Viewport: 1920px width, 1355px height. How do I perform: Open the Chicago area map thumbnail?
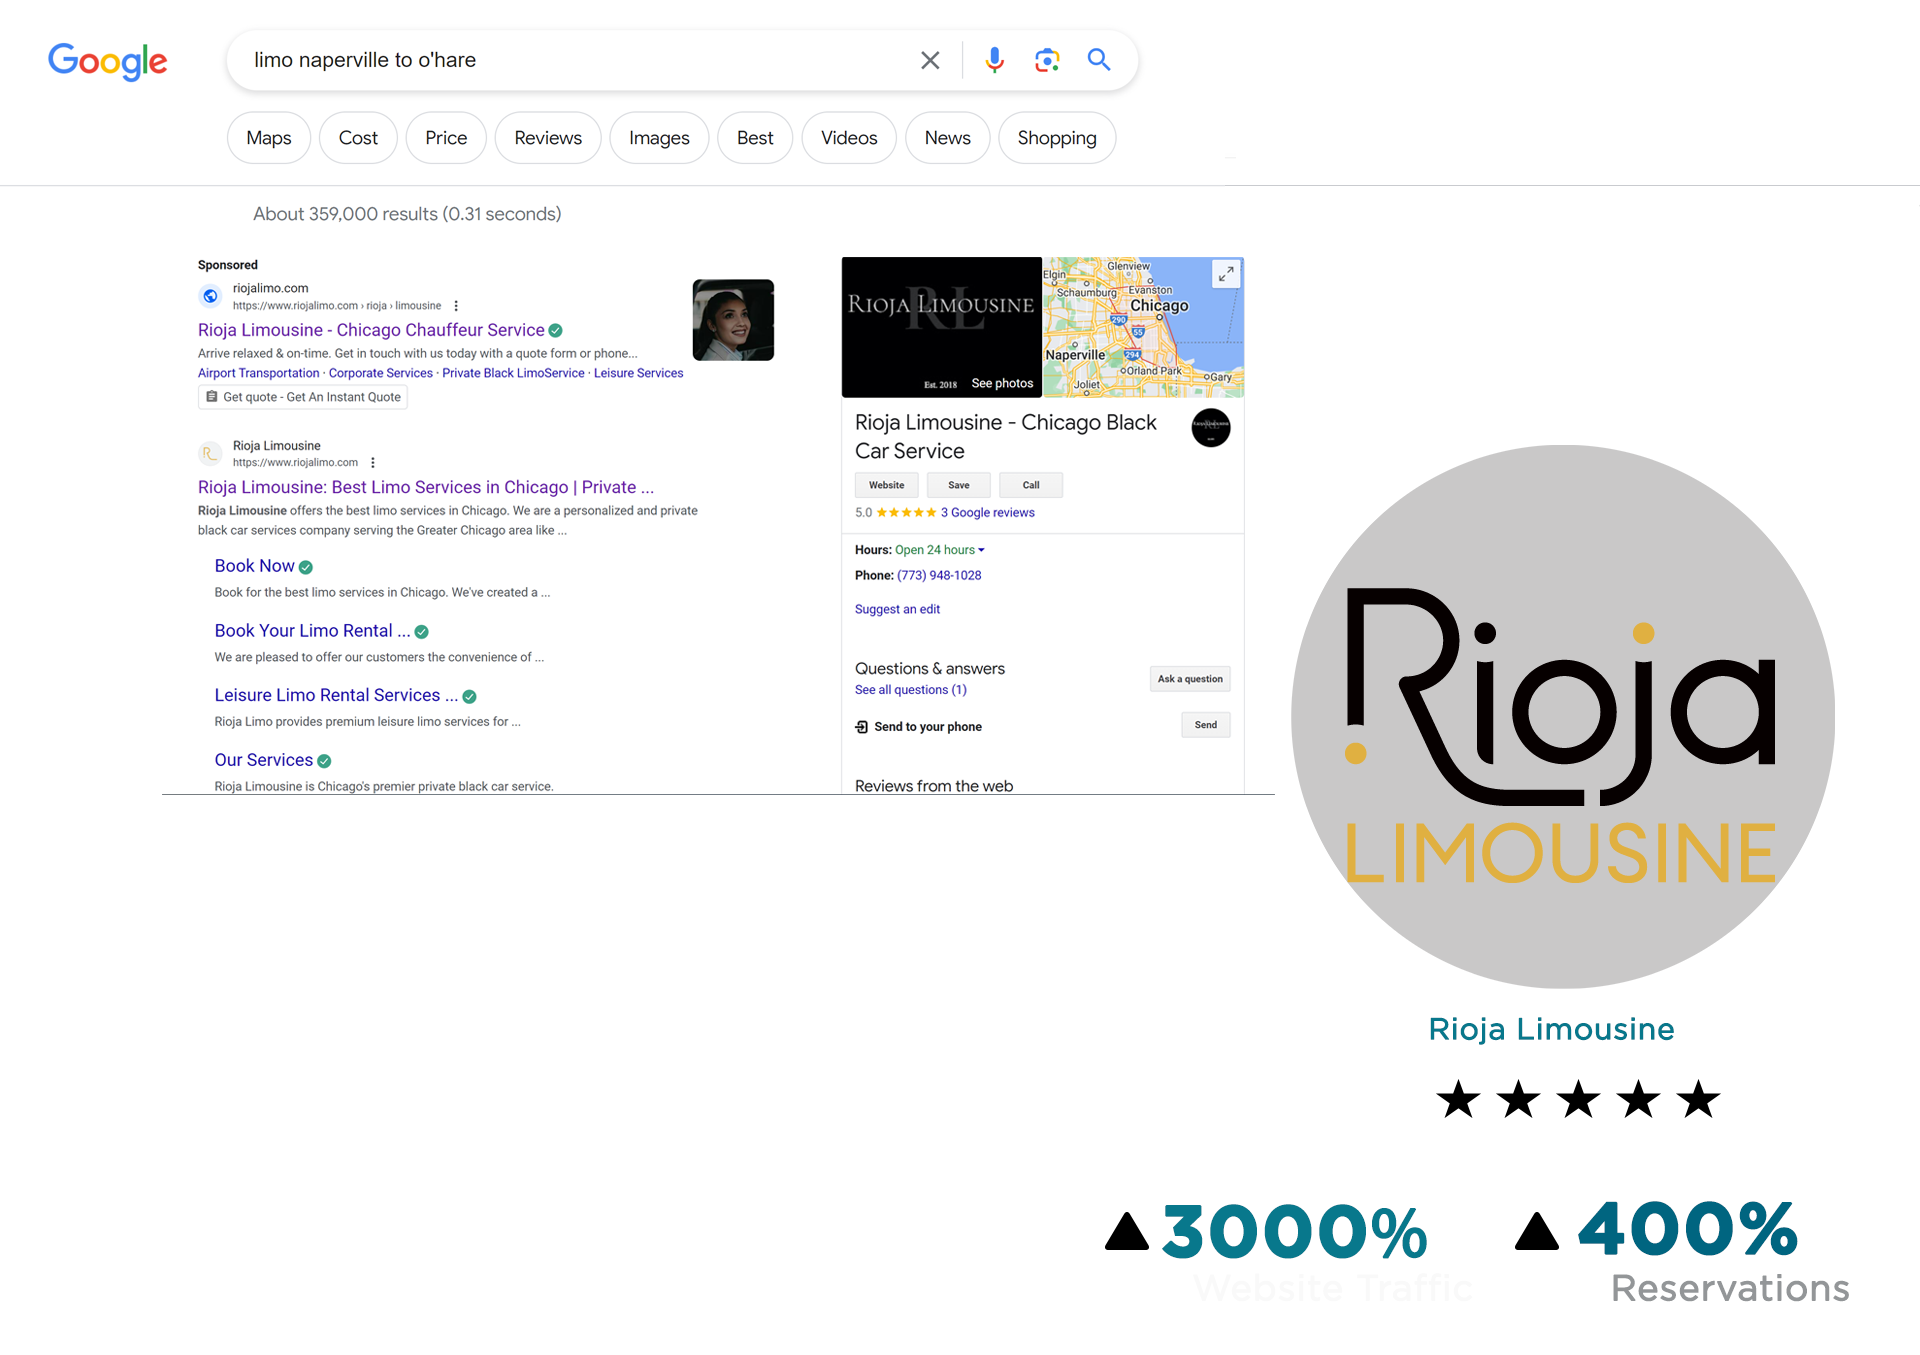click(1143, 327)
